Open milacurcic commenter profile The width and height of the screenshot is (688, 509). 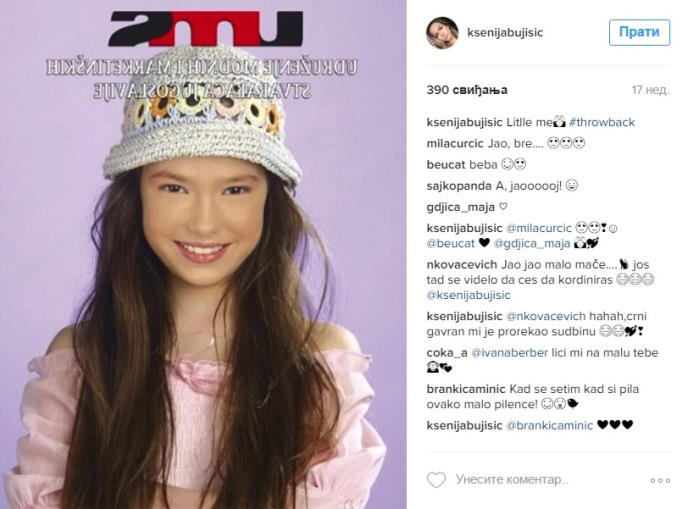(x=455, y=143)
